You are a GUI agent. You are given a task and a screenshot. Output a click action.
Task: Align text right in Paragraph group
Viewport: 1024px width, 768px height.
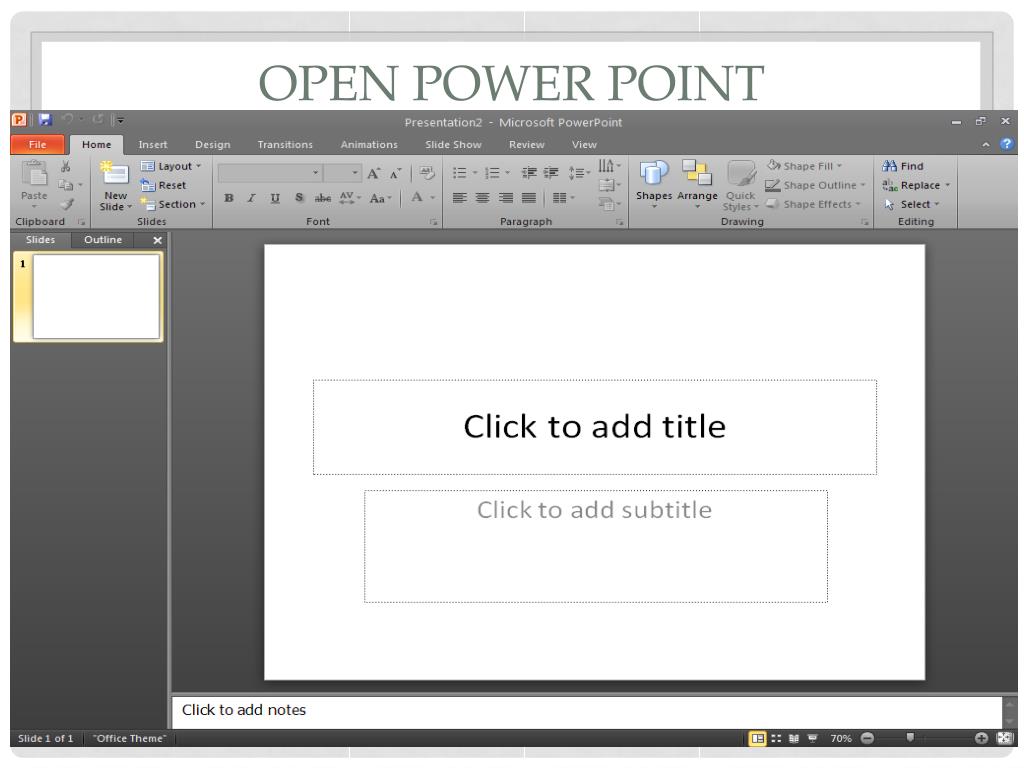point(505,198)
